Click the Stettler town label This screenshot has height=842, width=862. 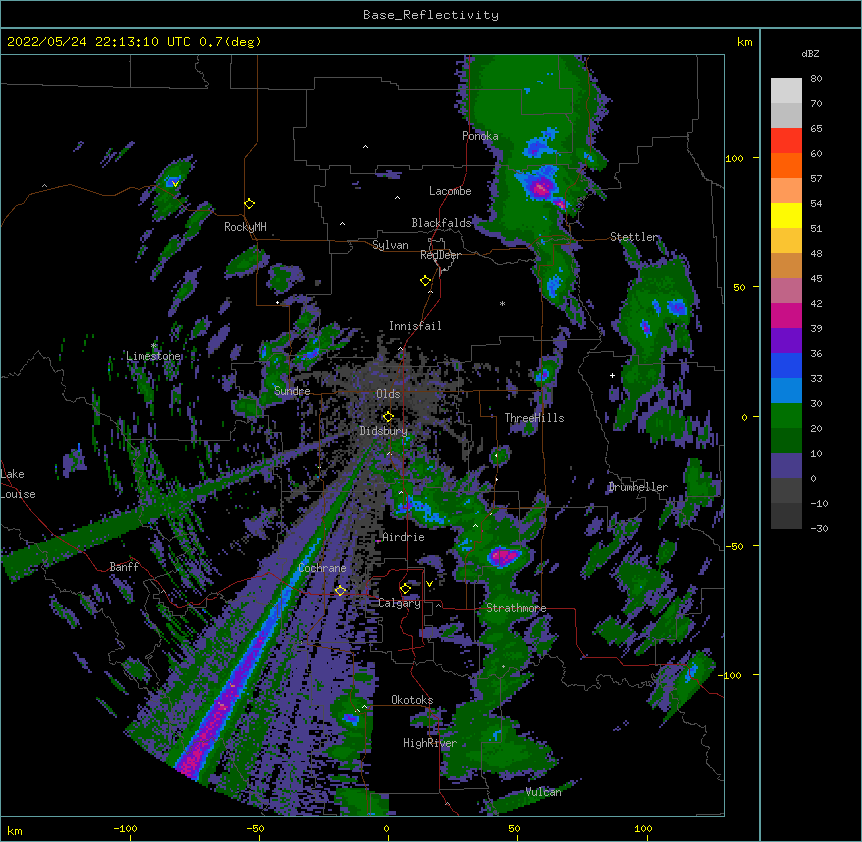[x=633, y=237]
